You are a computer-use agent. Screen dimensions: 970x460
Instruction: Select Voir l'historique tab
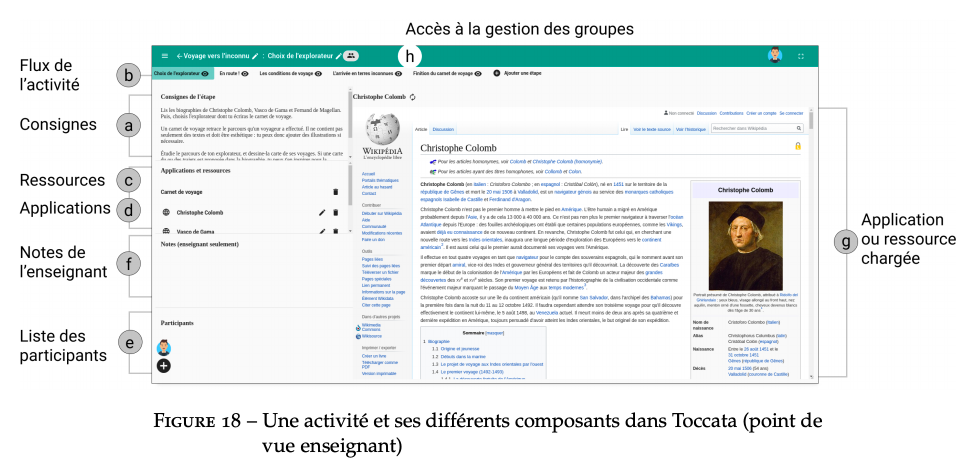(691, 129)
